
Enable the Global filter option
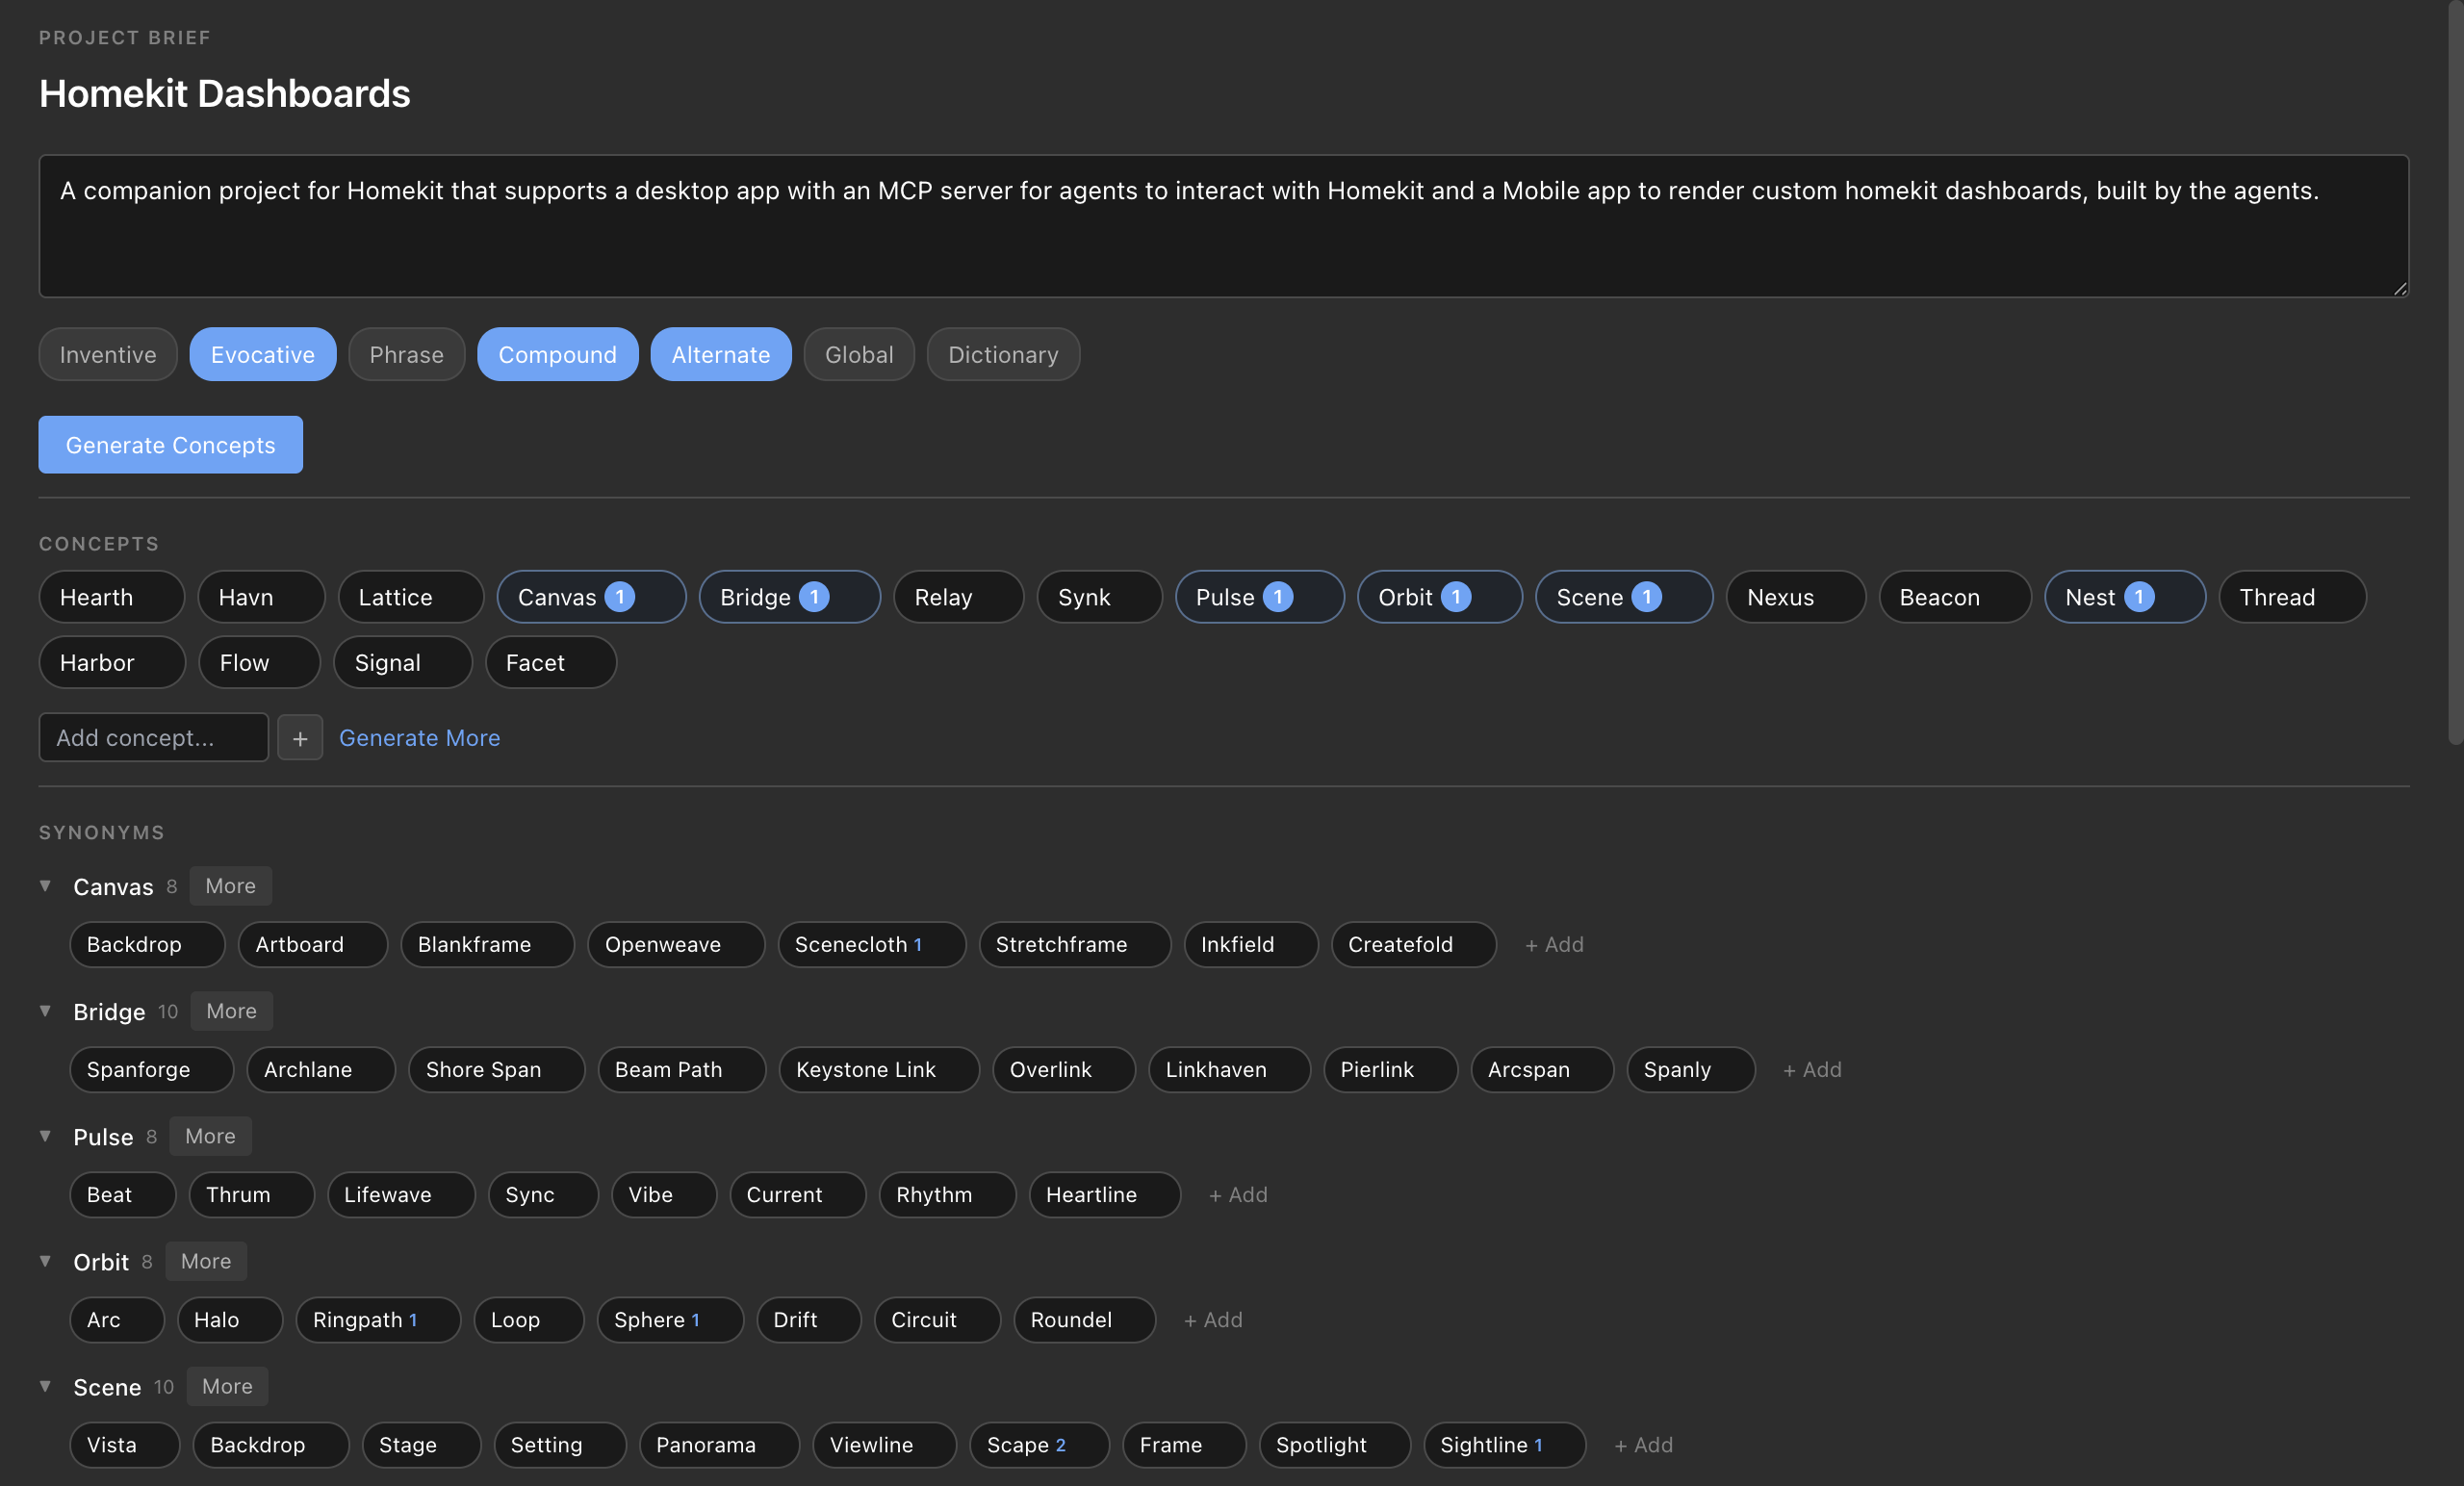click(858, 354)
